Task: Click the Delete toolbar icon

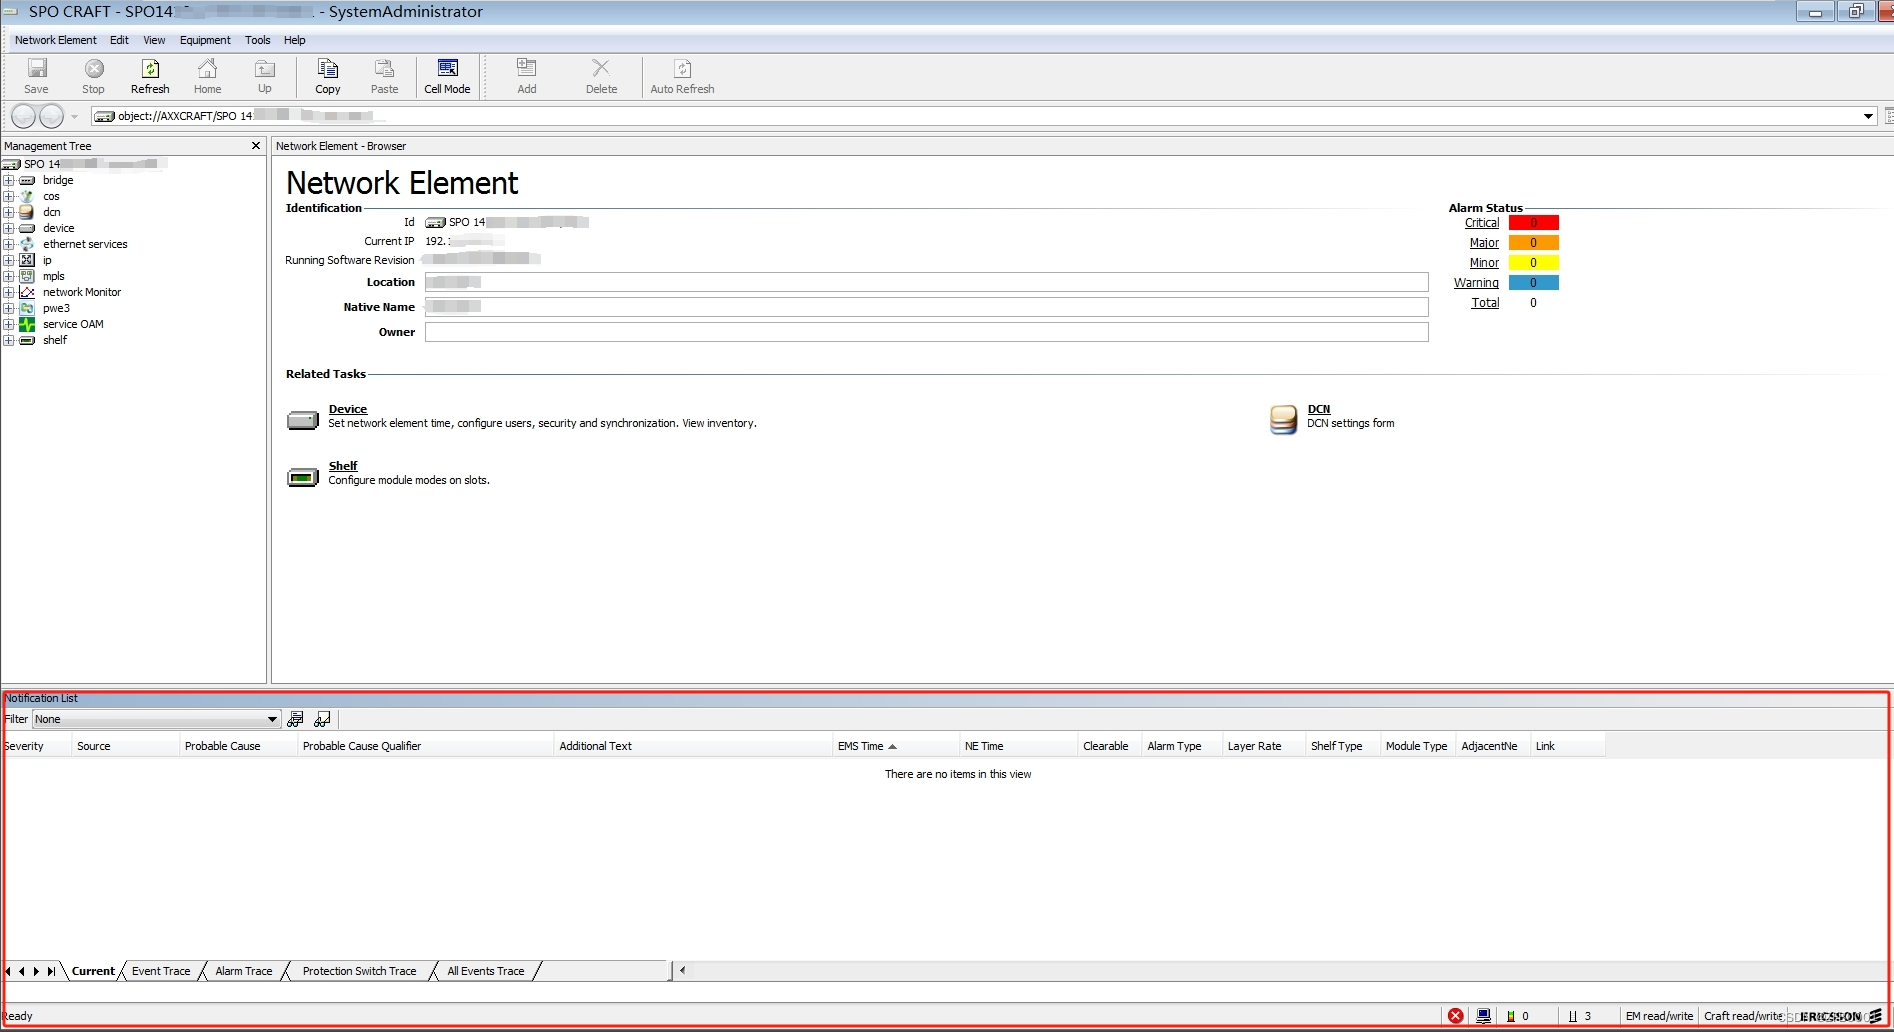Action: click(x=601, y=76)
